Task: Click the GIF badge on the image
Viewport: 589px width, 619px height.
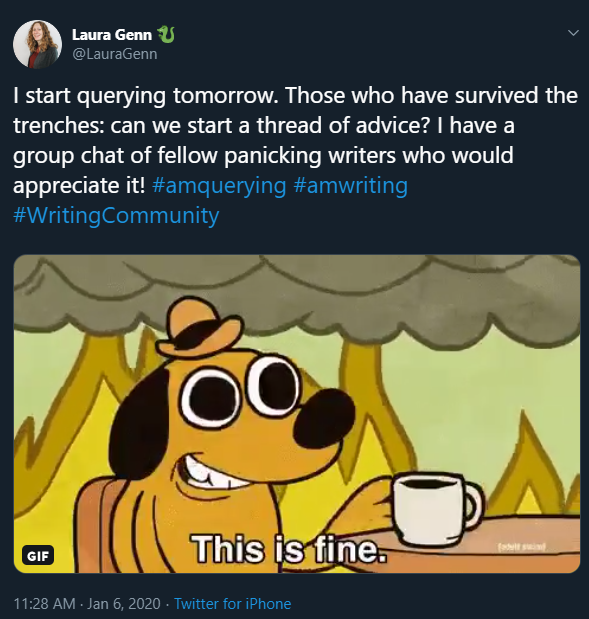Action: click(38, 555)
